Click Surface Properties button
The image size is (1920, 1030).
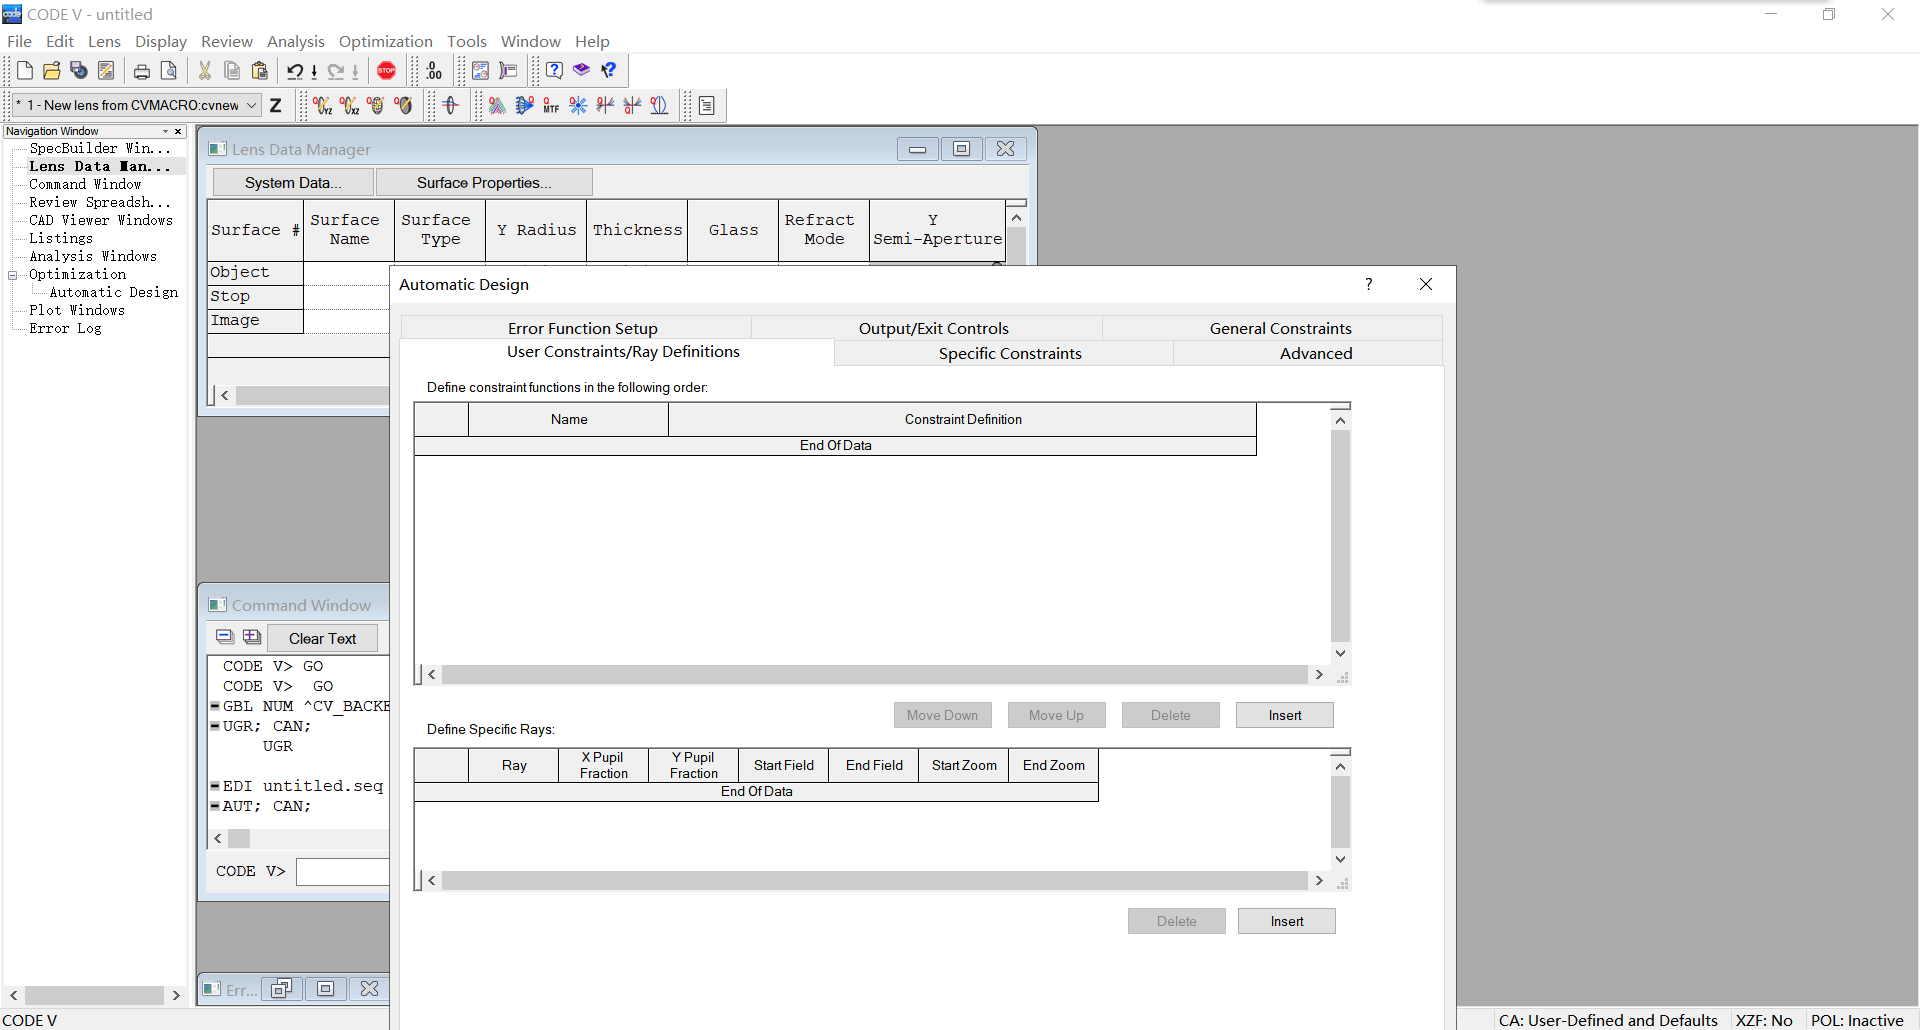click(x=484, y=182)
